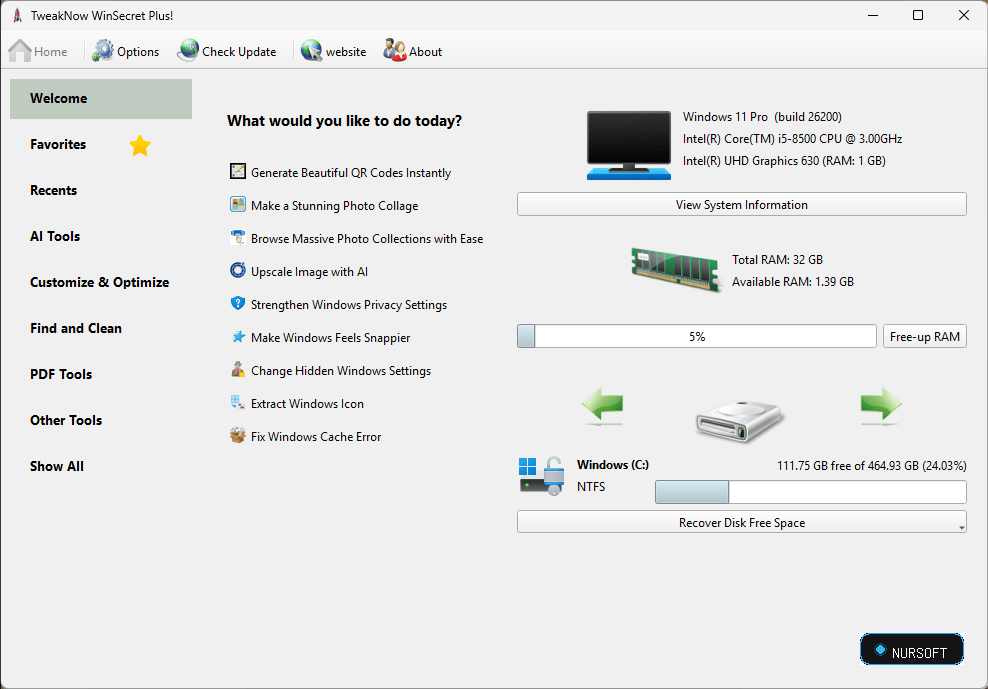Go to previous drive with left arrow
The image size is (988, 689).
coord(602,405)
